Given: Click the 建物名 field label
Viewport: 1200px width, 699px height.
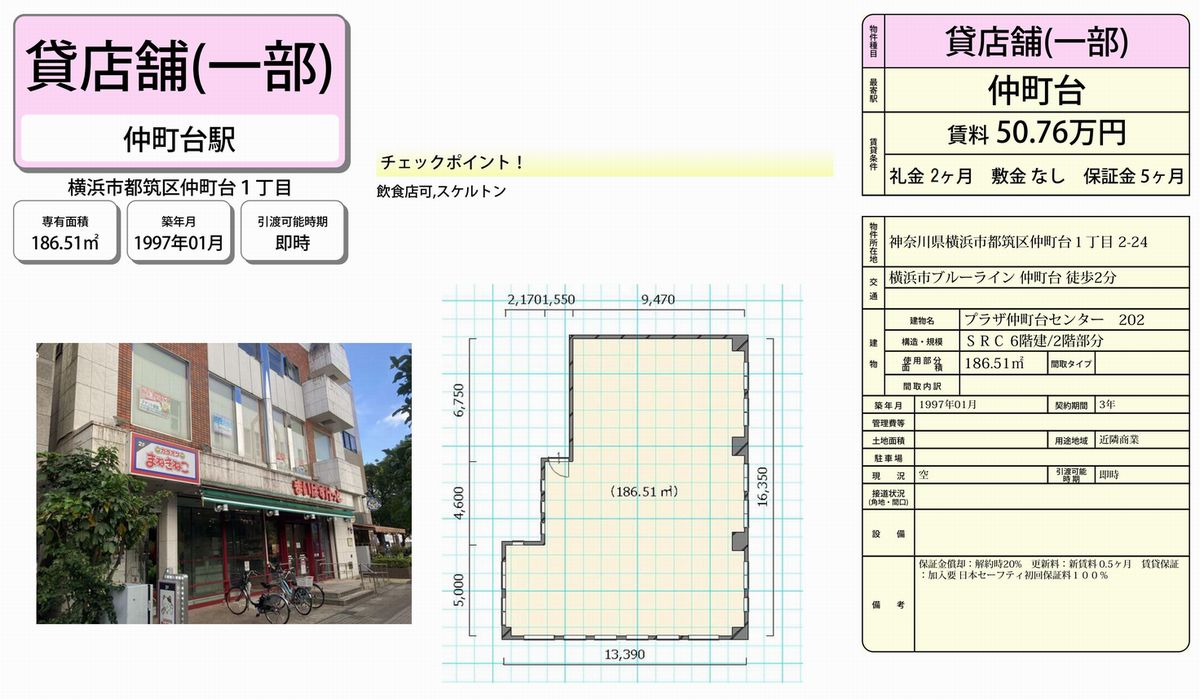Looking at the screenshot, I should 922,321.
